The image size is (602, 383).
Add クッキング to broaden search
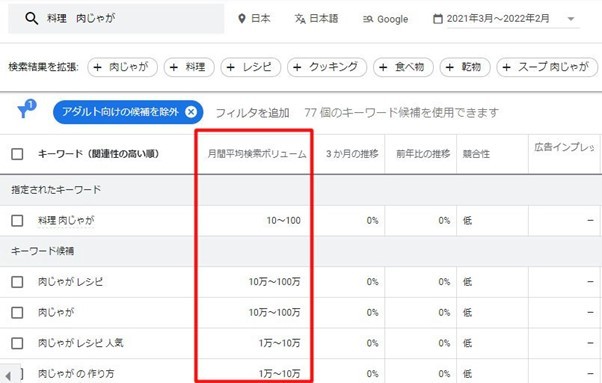[327, 67]
